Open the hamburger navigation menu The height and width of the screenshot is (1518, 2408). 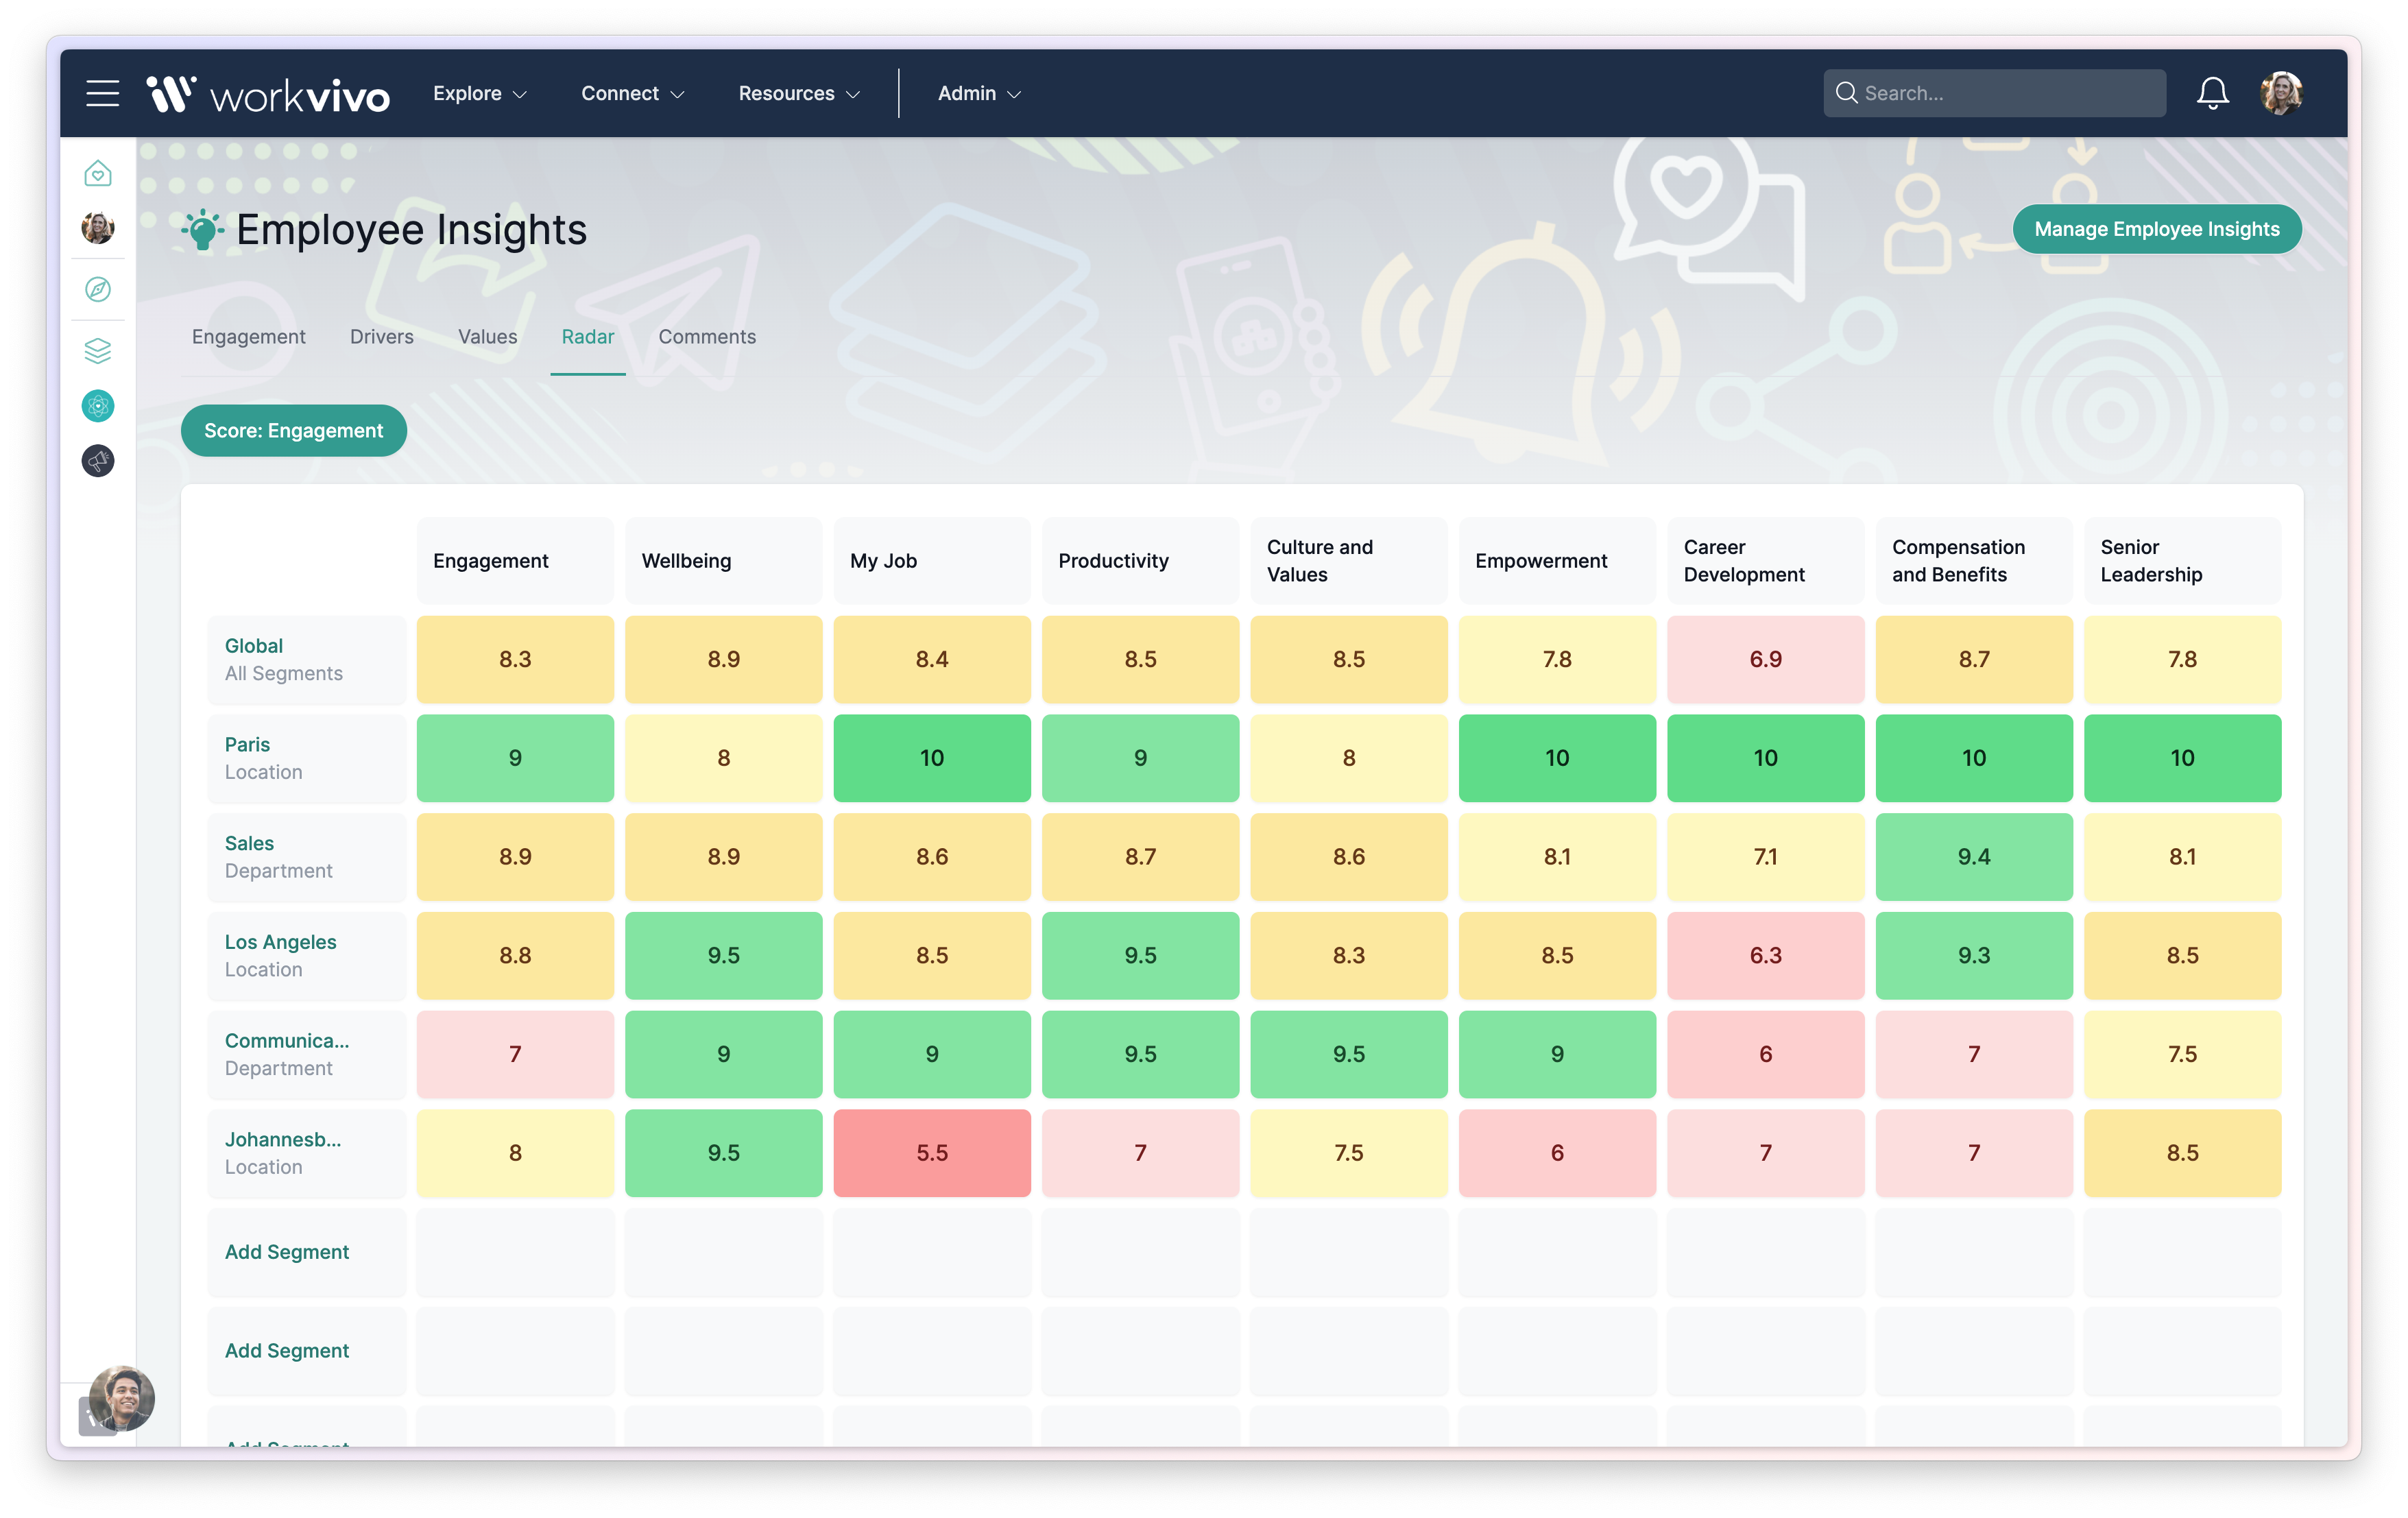click(x=101, y=92)
